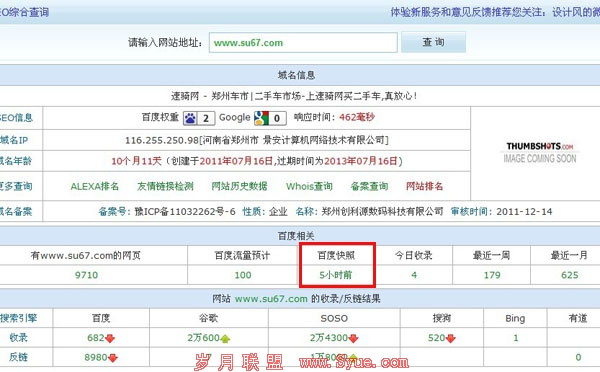Click the top feedback announcement link
Image resolution: width=600 pixels, height=372 pixels.
click(495, 12)
